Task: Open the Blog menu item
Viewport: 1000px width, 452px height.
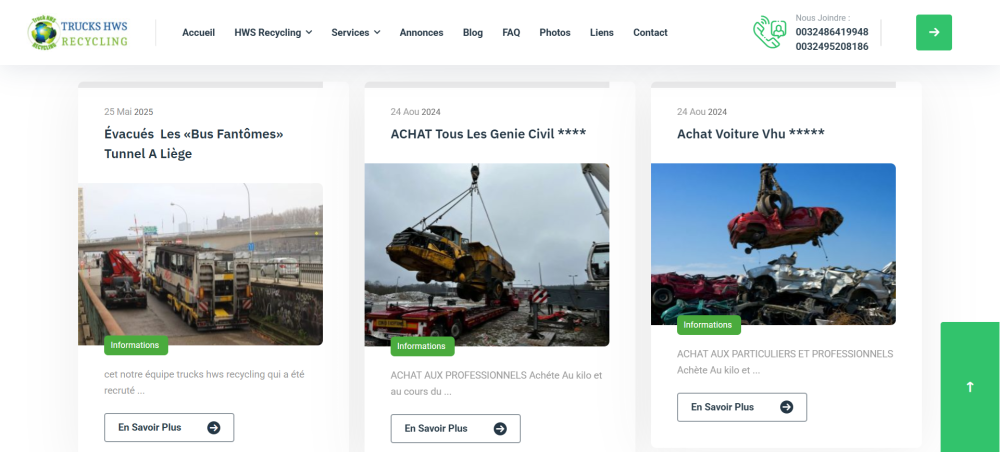Action: coord(473,33)
